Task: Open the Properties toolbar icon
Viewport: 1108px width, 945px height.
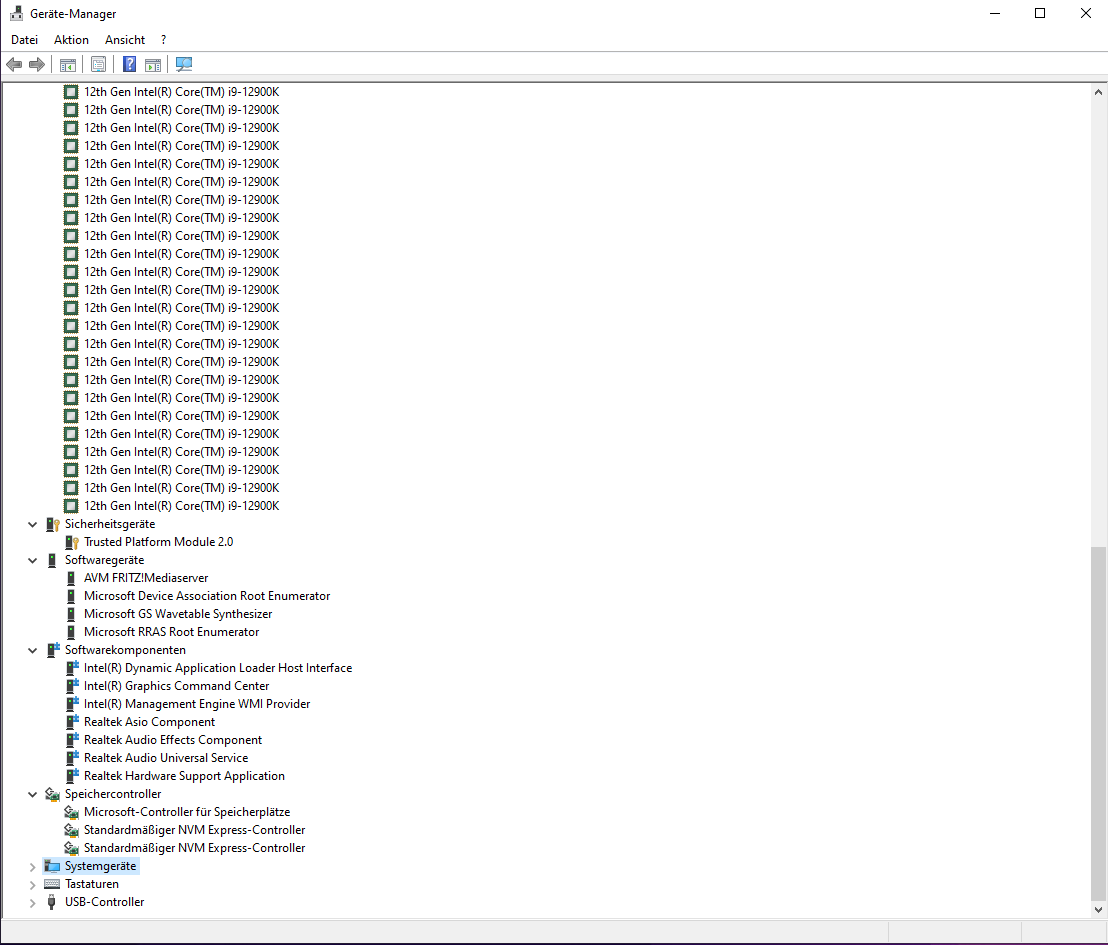Action: click(x=98, y=64)
